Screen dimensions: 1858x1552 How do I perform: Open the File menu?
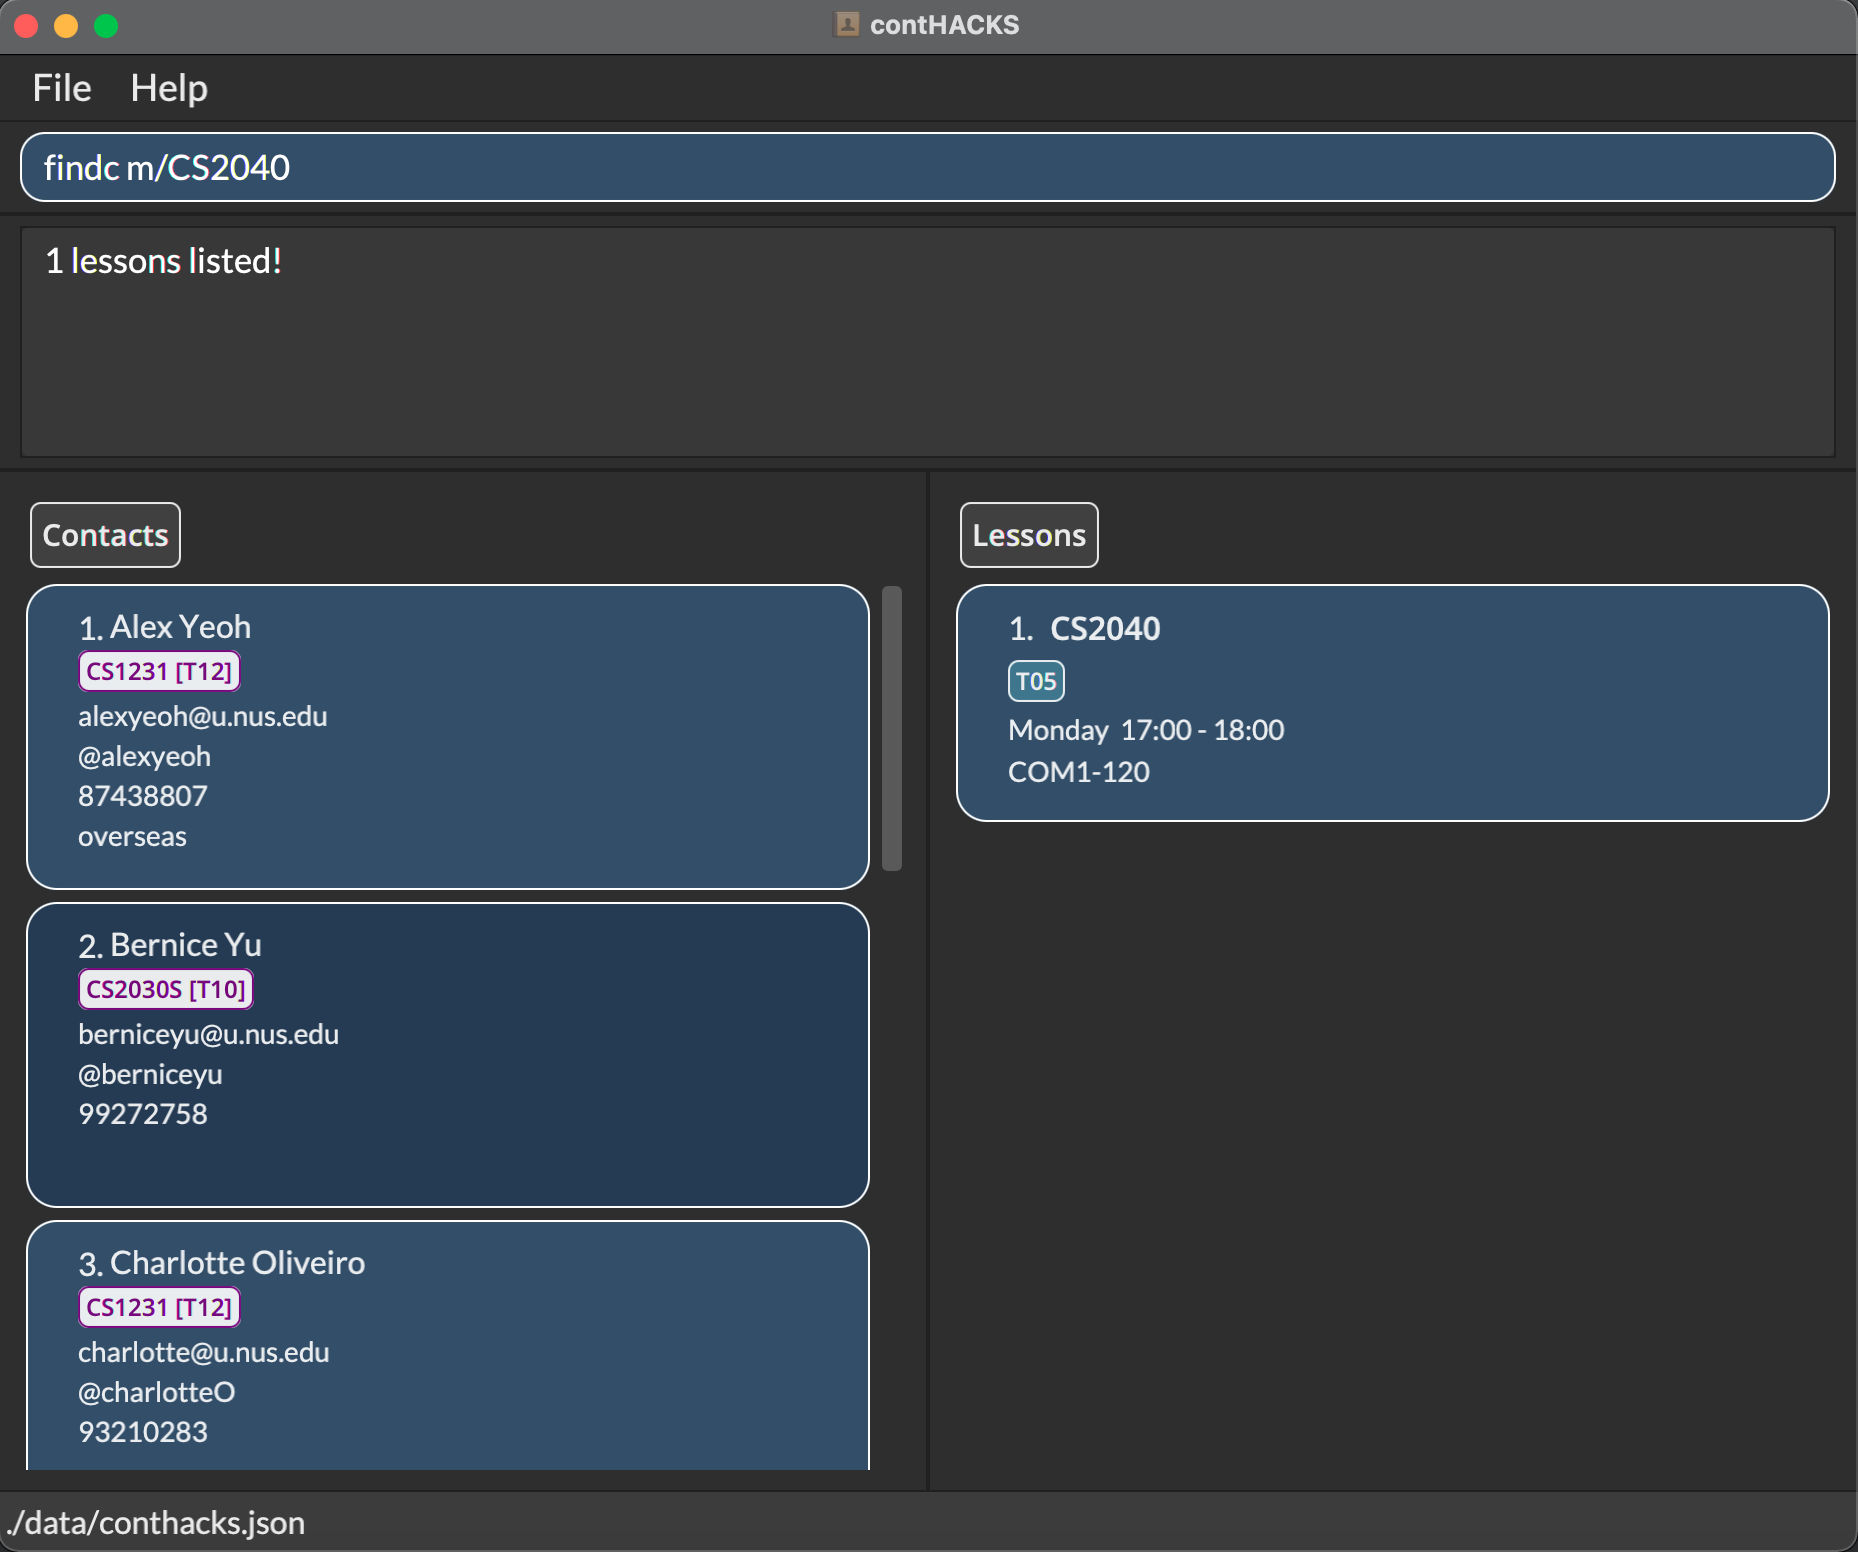(x=61, y=88)
